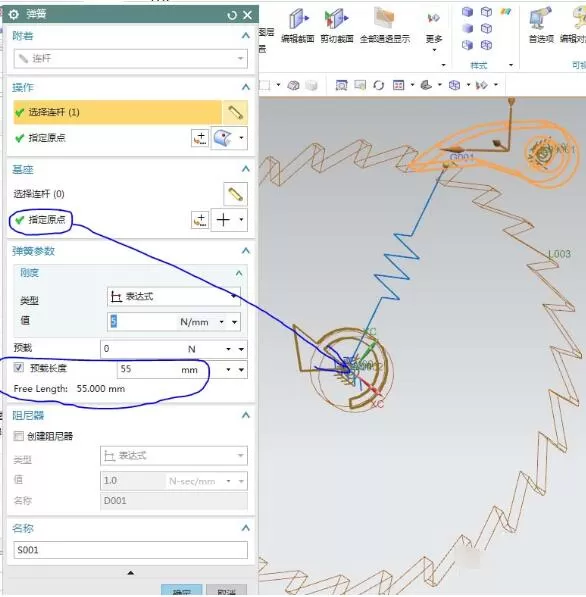Click the 取消 button
Image resolution: width=586 pixels, height=597 pixels.
(x=227, y=591)
